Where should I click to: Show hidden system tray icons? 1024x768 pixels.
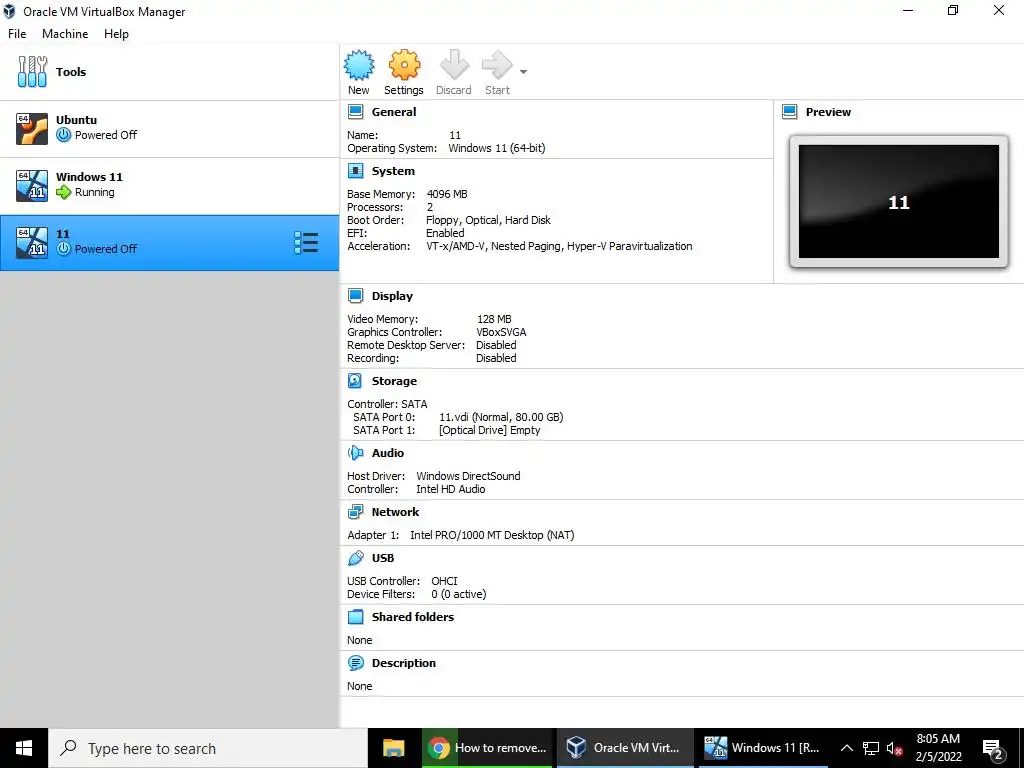846,748
